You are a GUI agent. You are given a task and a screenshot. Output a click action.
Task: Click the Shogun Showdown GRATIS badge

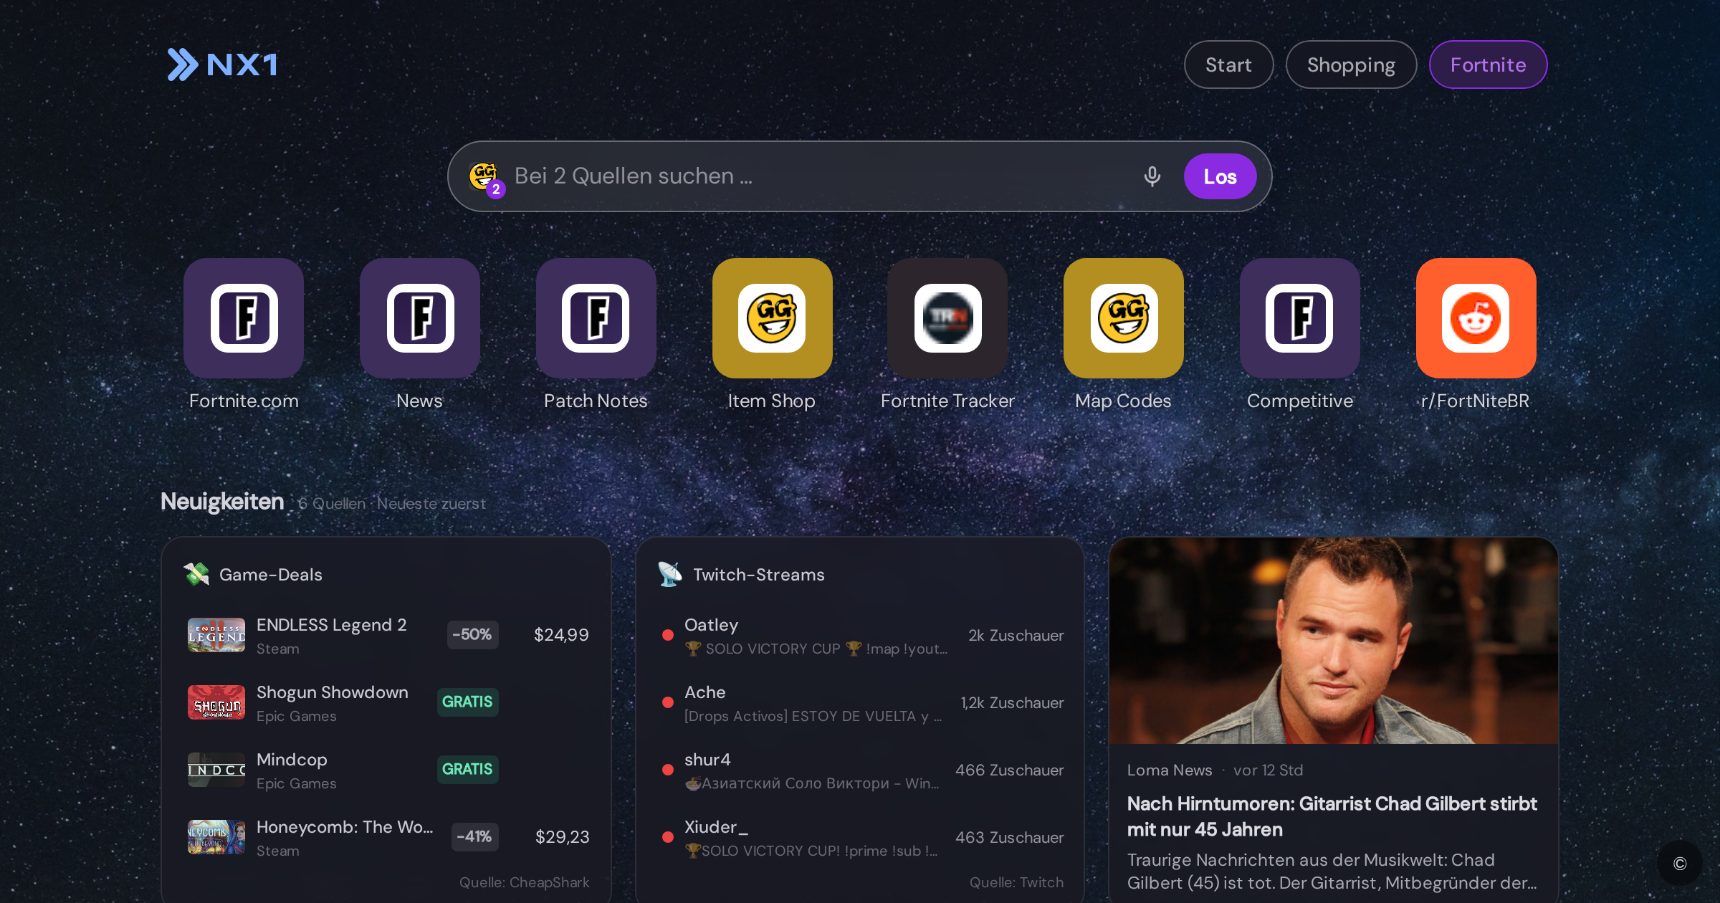(467, 702)
